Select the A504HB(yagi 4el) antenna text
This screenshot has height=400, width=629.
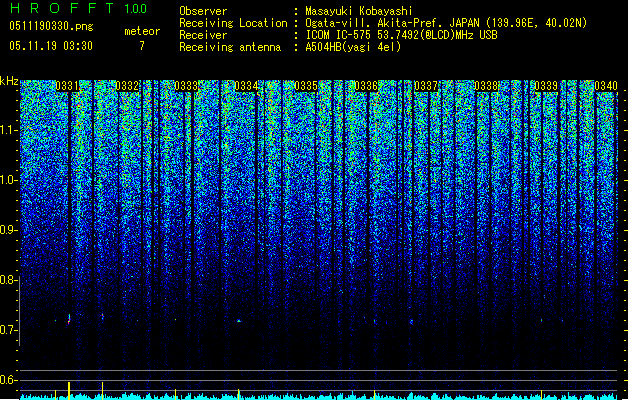(x=353, y=47)
